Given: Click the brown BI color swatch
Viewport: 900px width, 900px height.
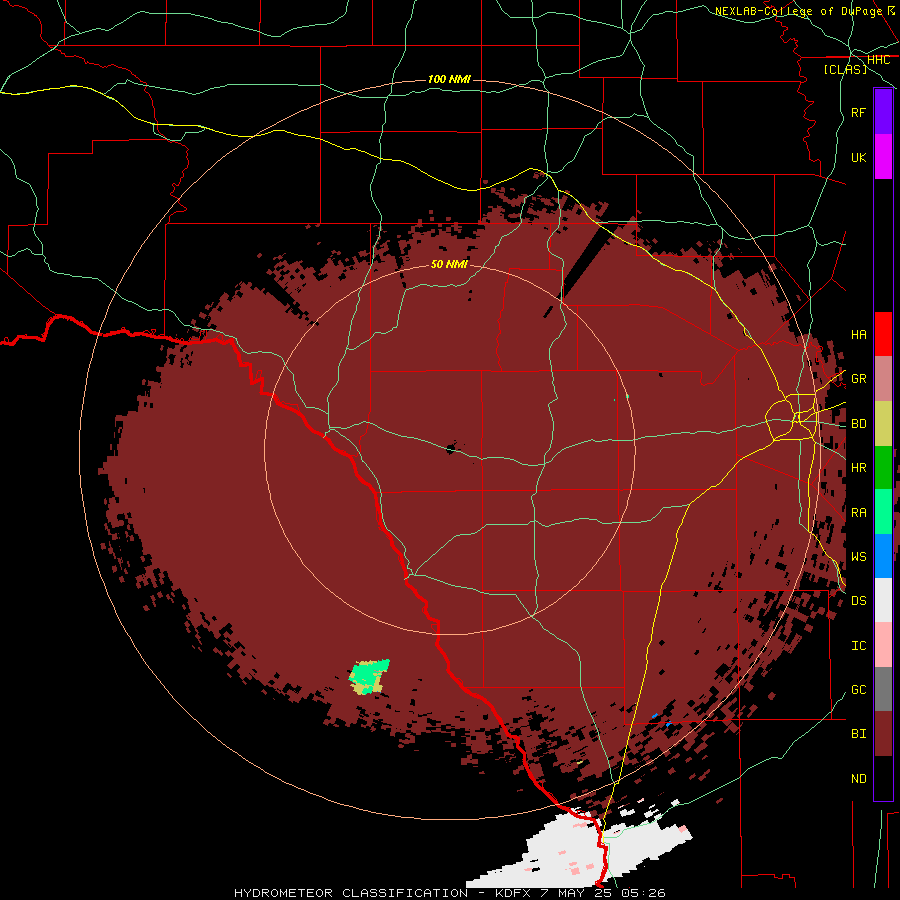Looking at the screenshot, I should coord(883,734).
